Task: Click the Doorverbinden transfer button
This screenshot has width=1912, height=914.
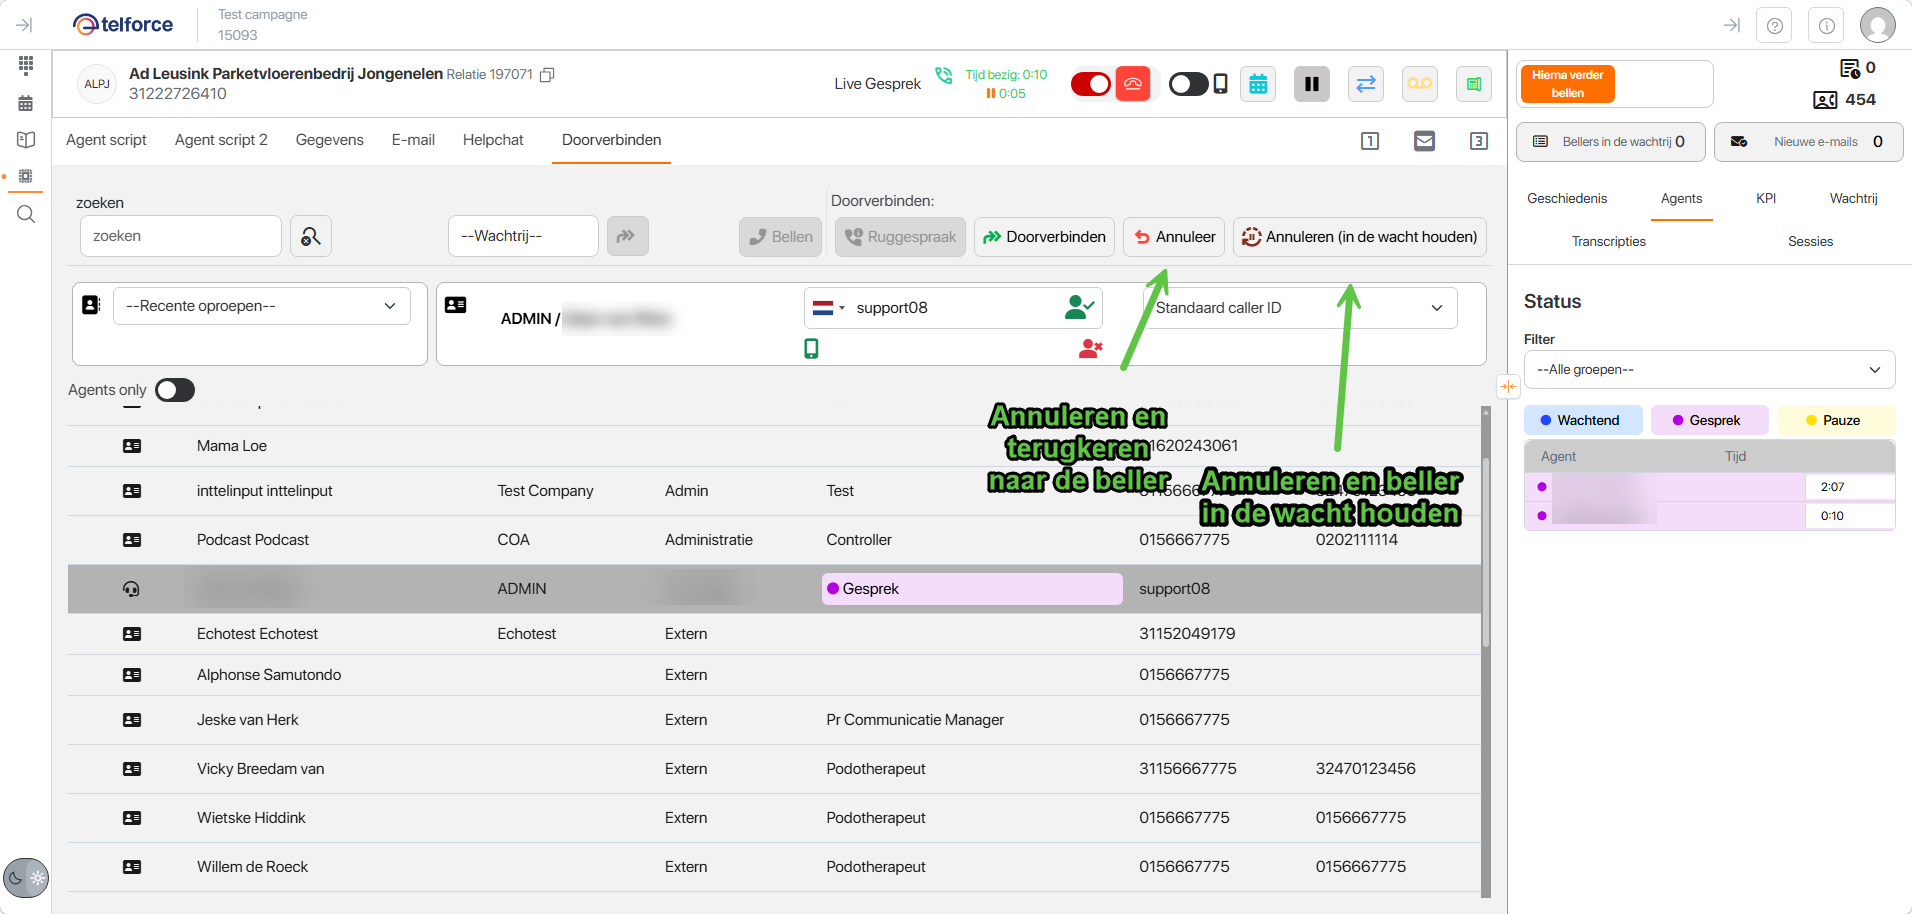Action: click(x=1044, y=237)
